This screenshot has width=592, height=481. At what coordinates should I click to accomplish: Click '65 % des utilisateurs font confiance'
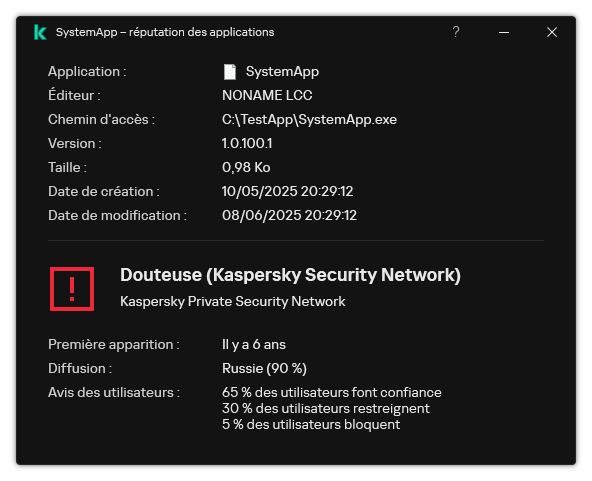tap(331, 393)
